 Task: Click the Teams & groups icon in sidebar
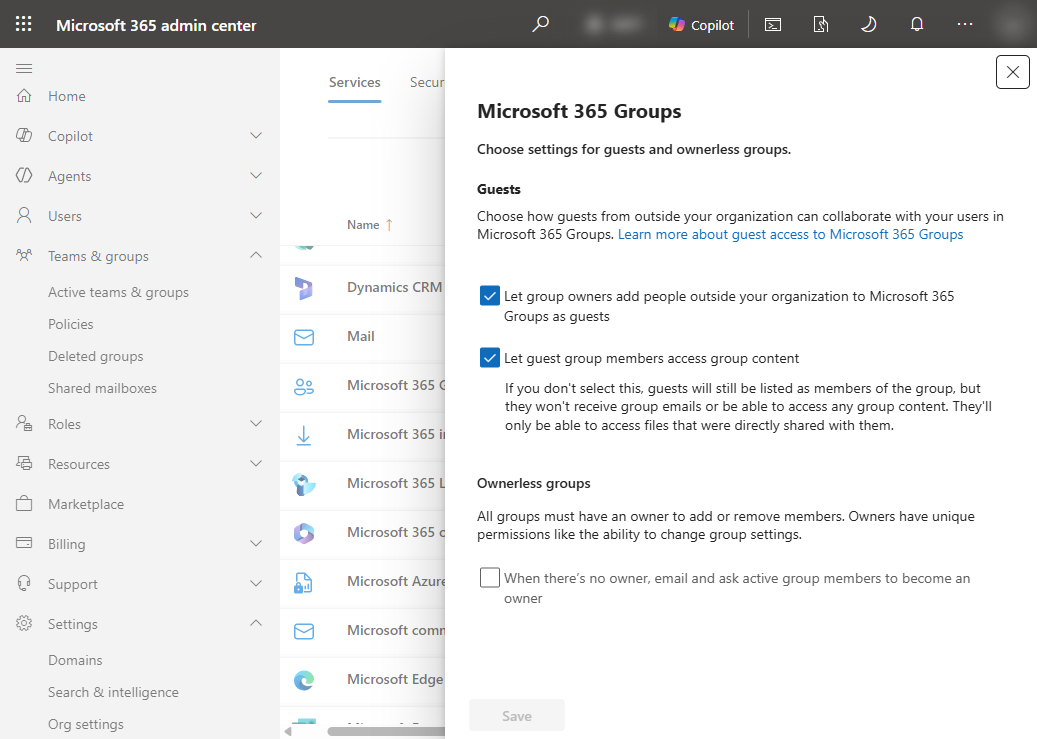pyautogui.click(x=24, y=255)
